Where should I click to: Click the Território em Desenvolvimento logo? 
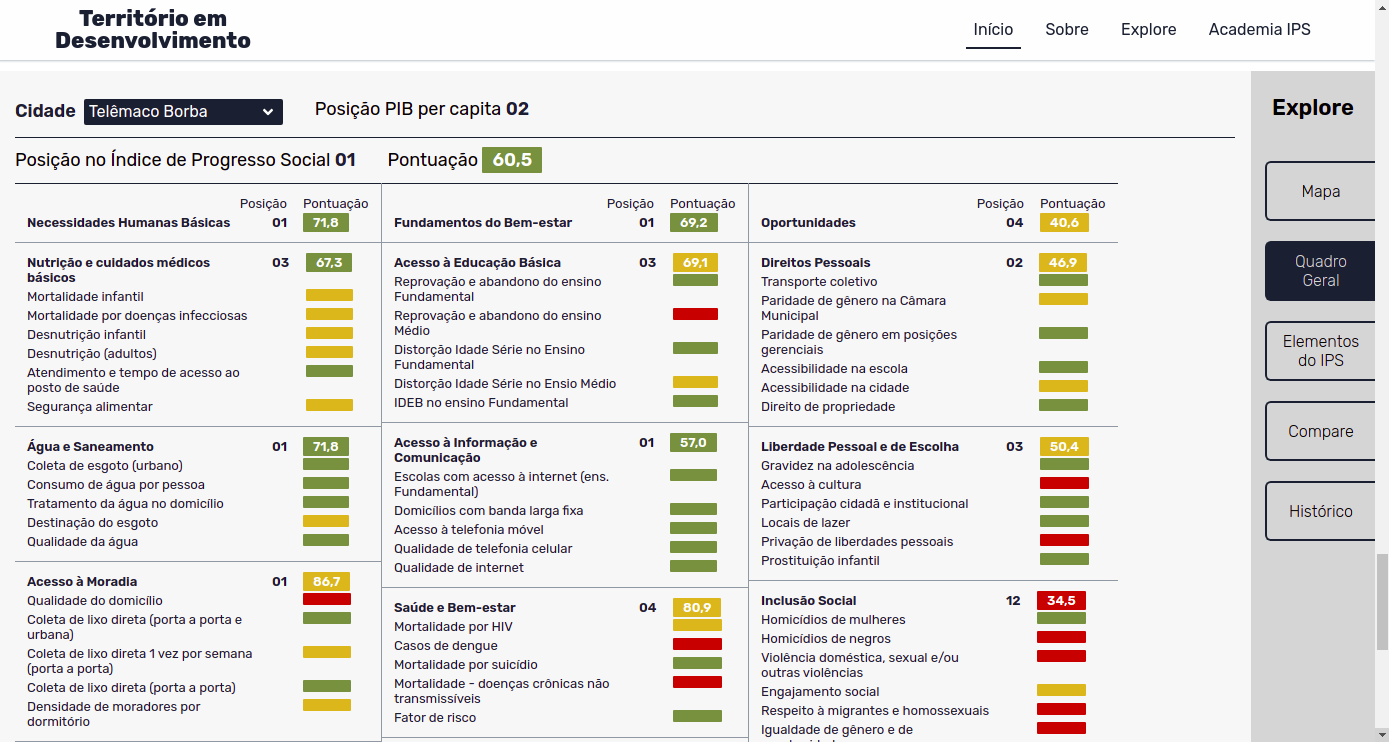153,30
